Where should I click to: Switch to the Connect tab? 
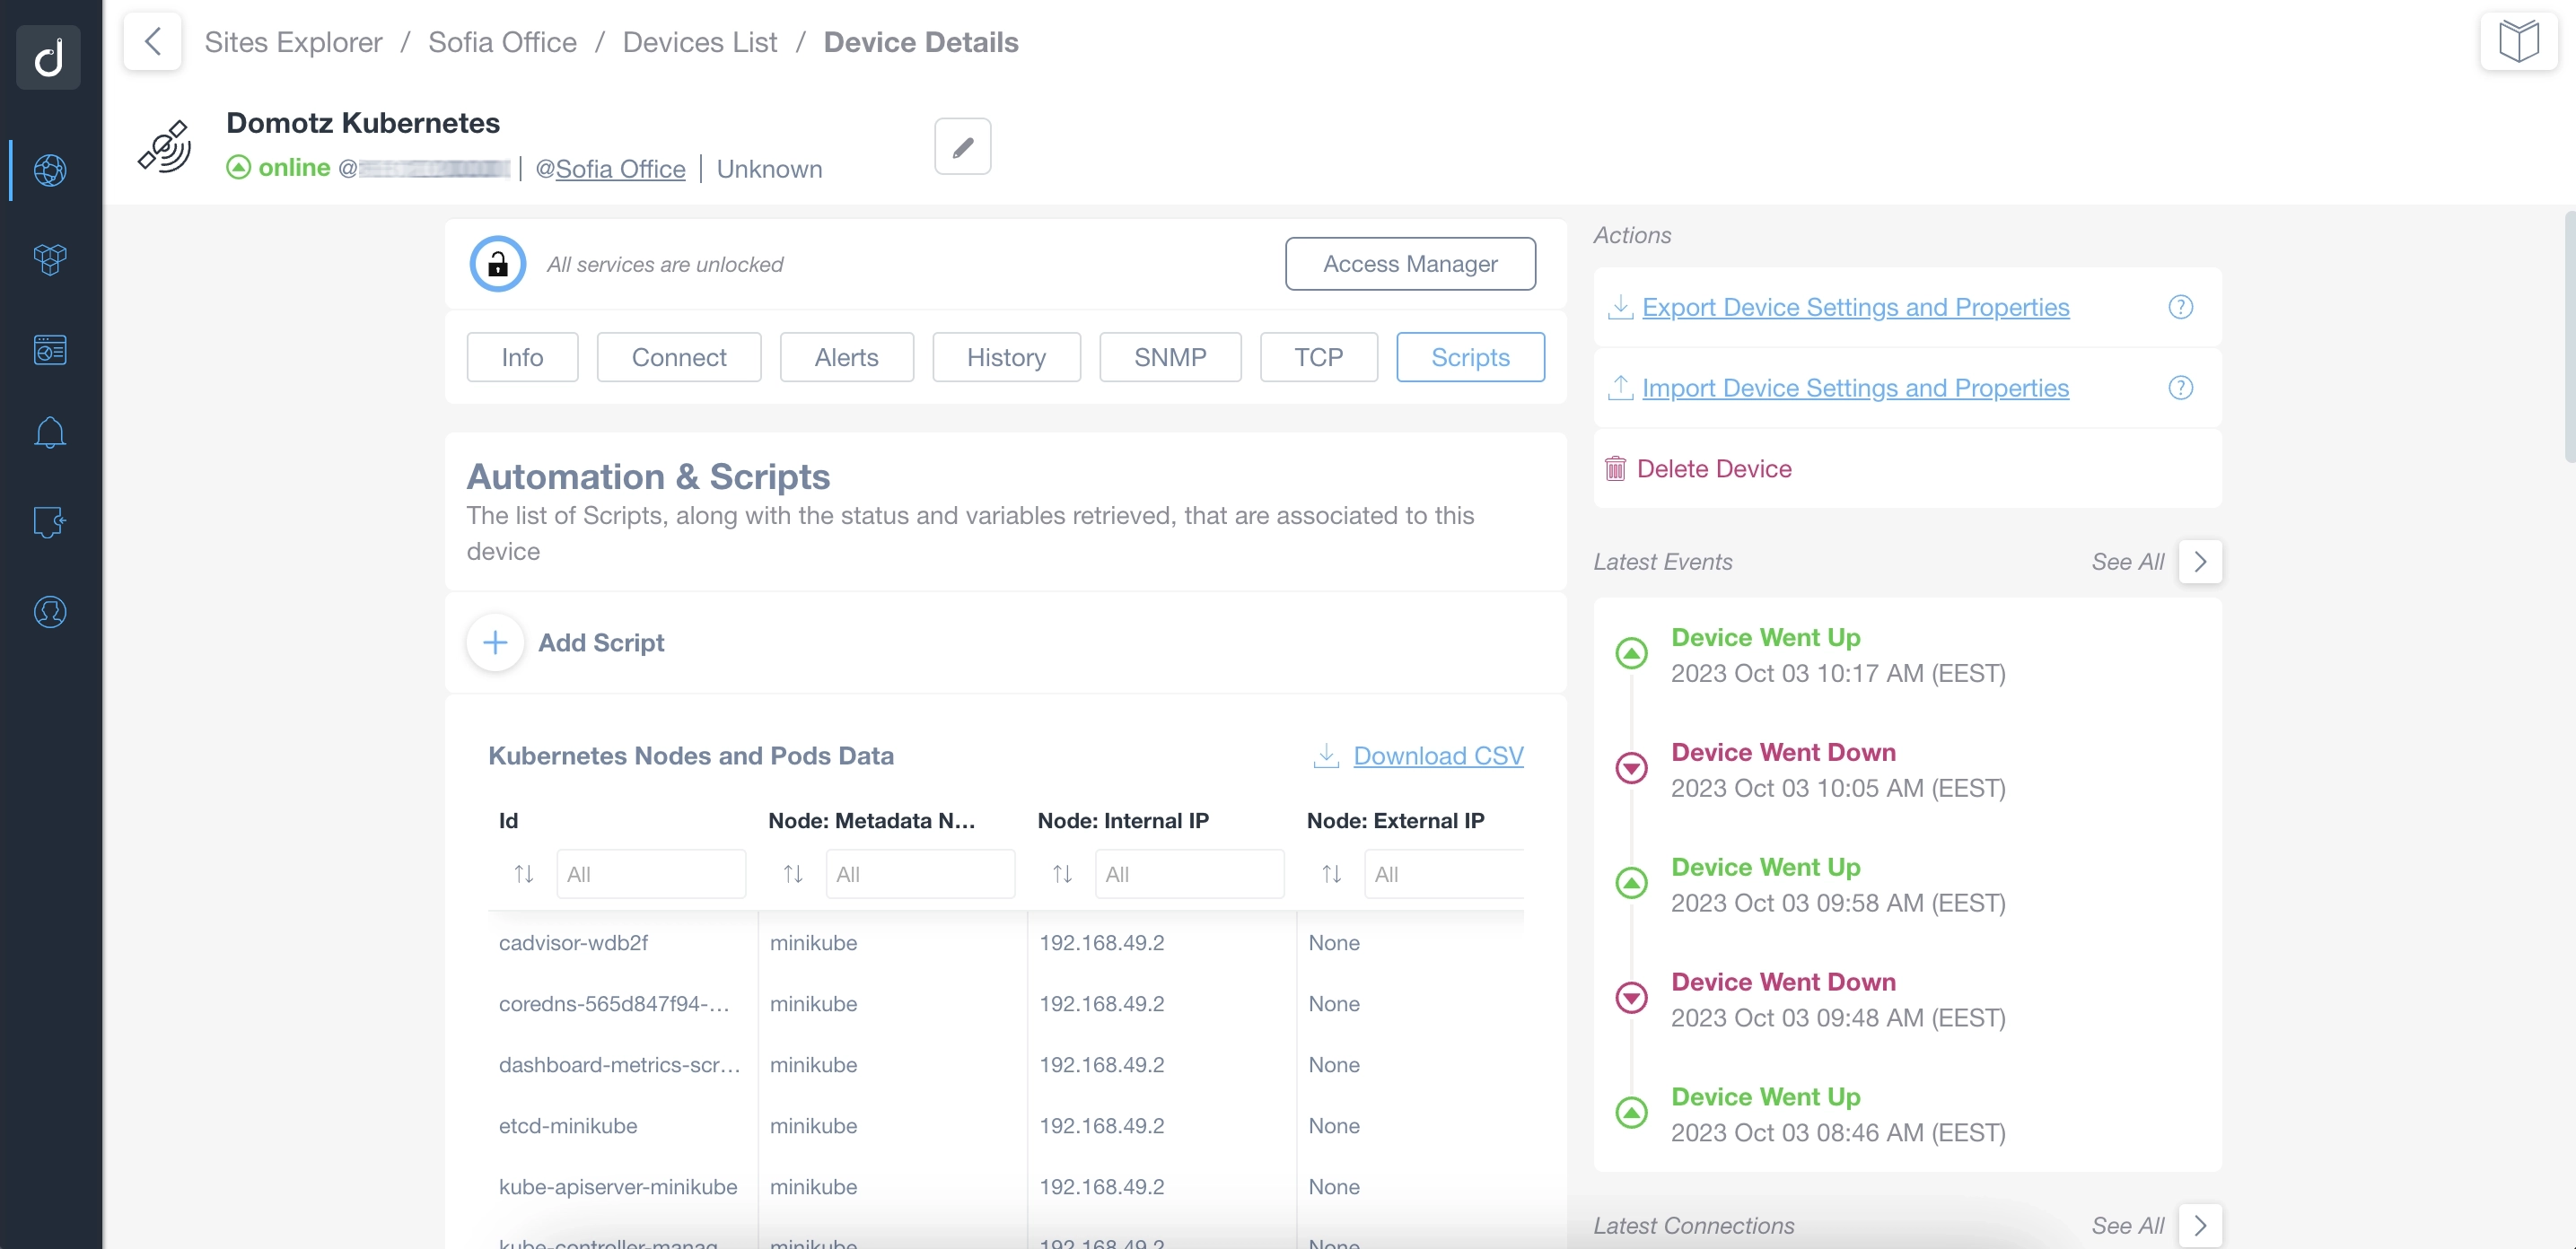click(x=679, y=357)
